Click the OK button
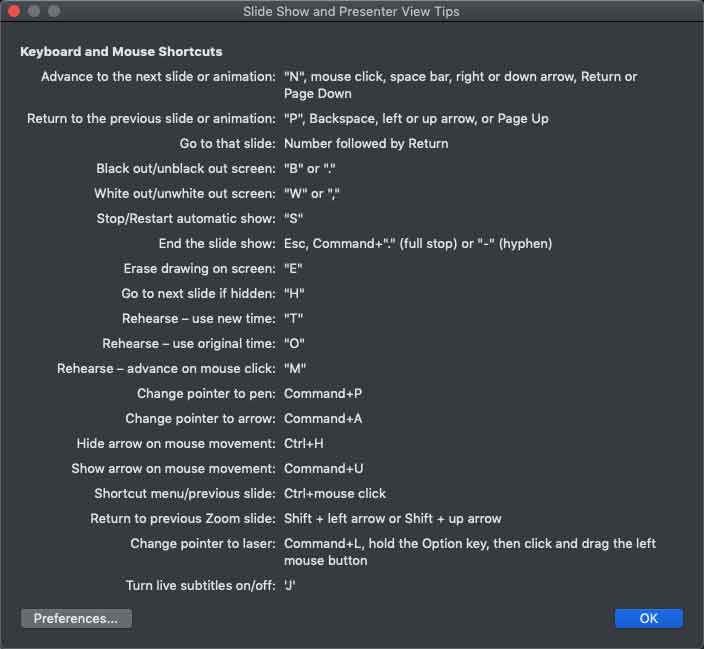Screen dimensions: 704x649 coord(648,618)
